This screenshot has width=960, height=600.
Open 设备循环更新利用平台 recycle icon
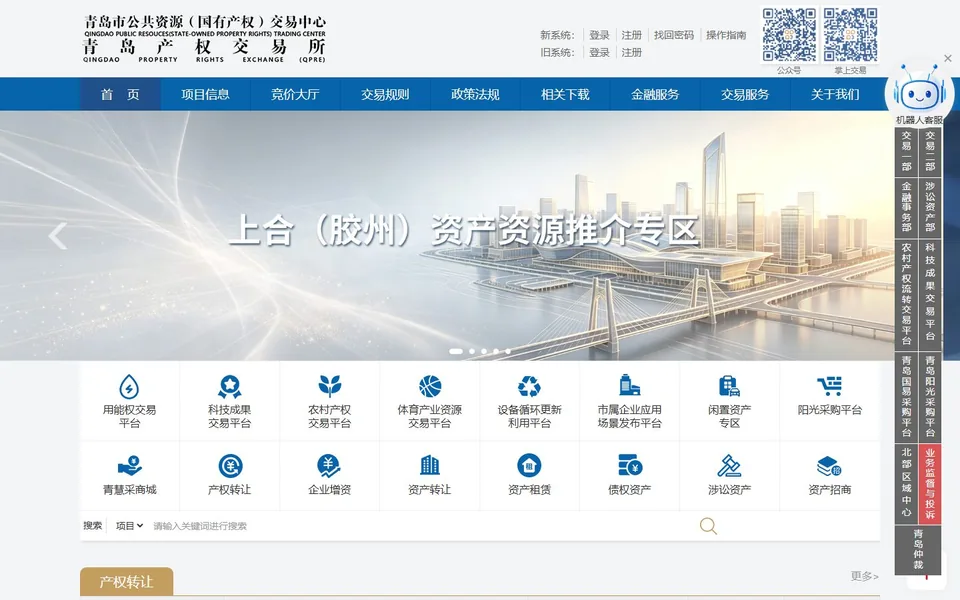(x=530, y=386)
